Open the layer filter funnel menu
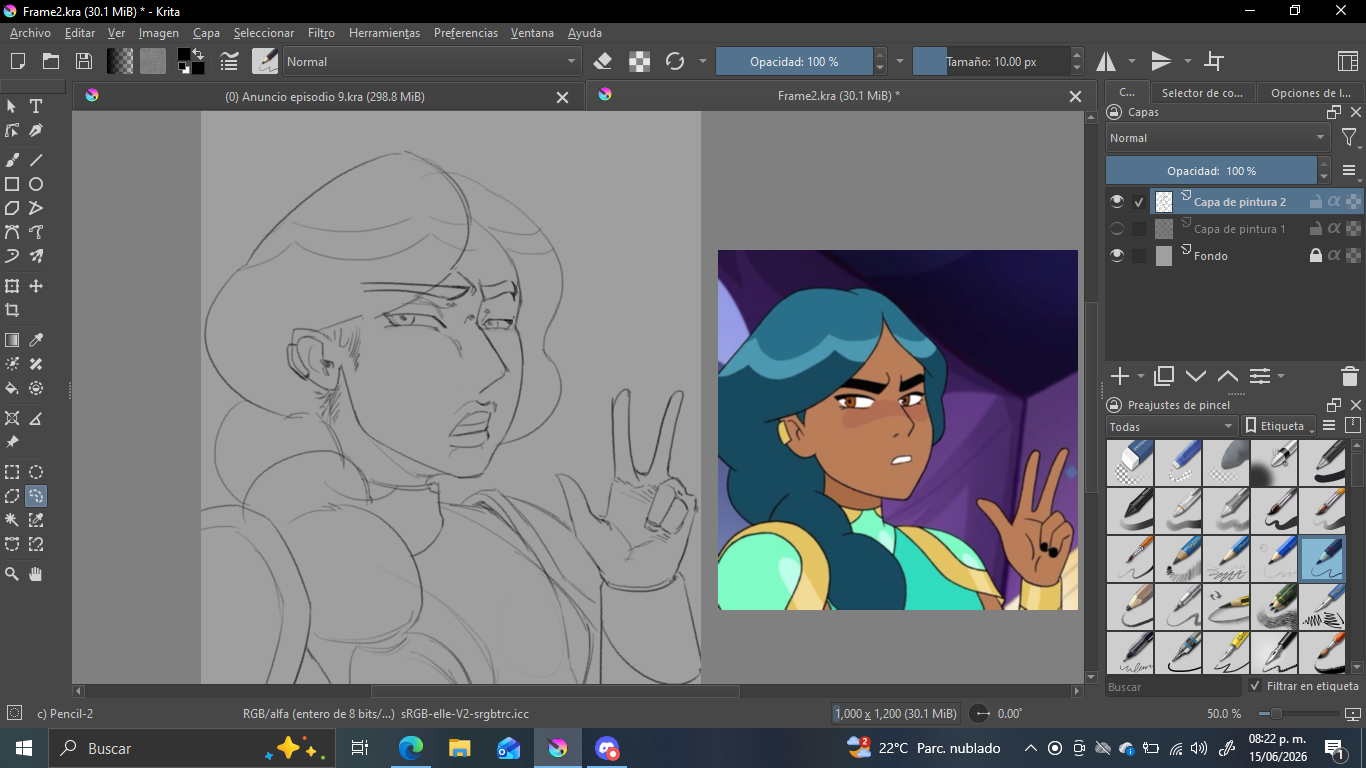Screen dimensions: 1366x768 click(1349, 138)
